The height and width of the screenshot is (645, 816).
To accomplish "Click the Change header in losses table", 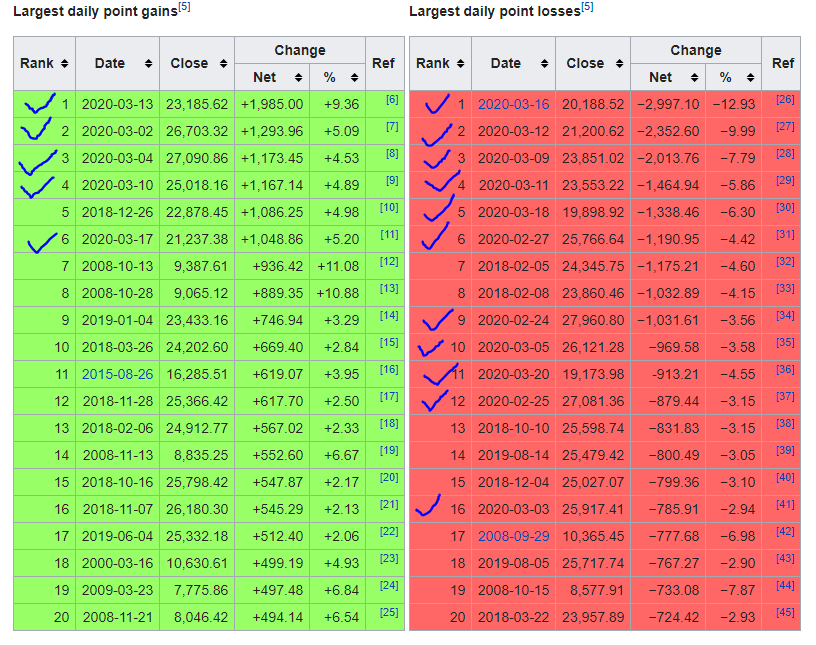I will (x=696, y=50).
